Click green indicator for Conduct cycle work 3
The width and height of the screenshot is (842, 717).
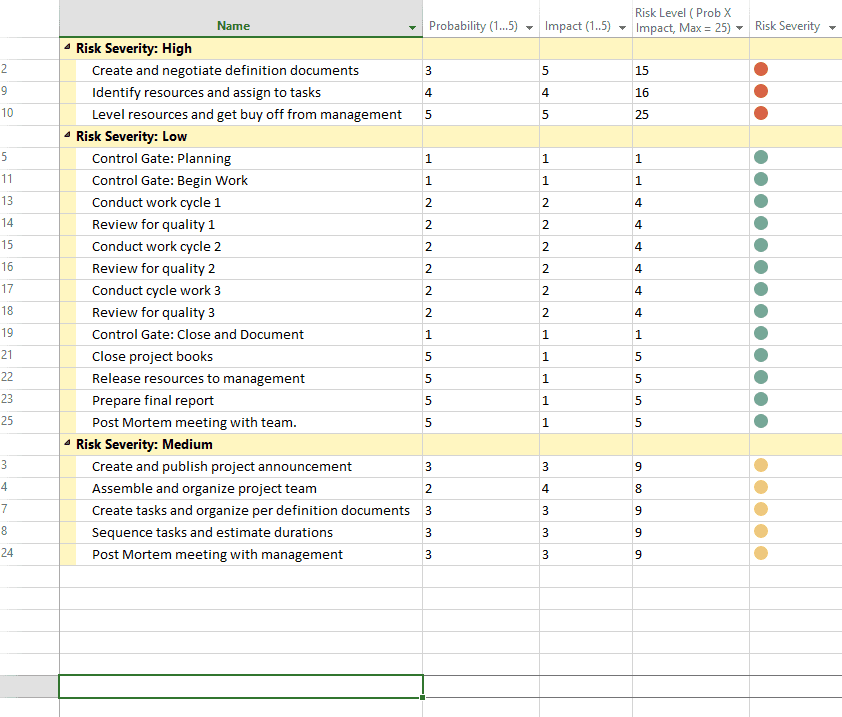[x=761, y=289]
